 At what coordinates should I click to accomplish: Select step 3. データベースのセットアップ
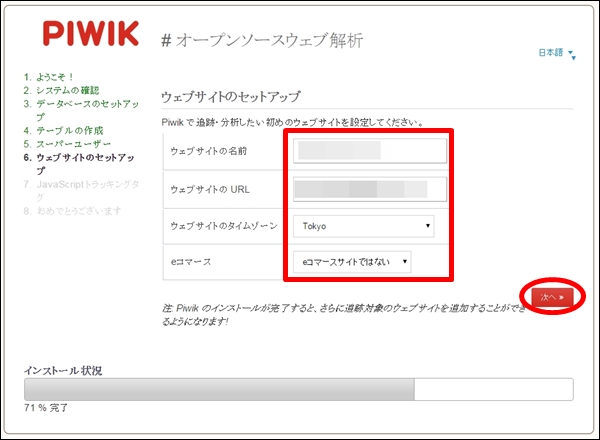[81, 110]
